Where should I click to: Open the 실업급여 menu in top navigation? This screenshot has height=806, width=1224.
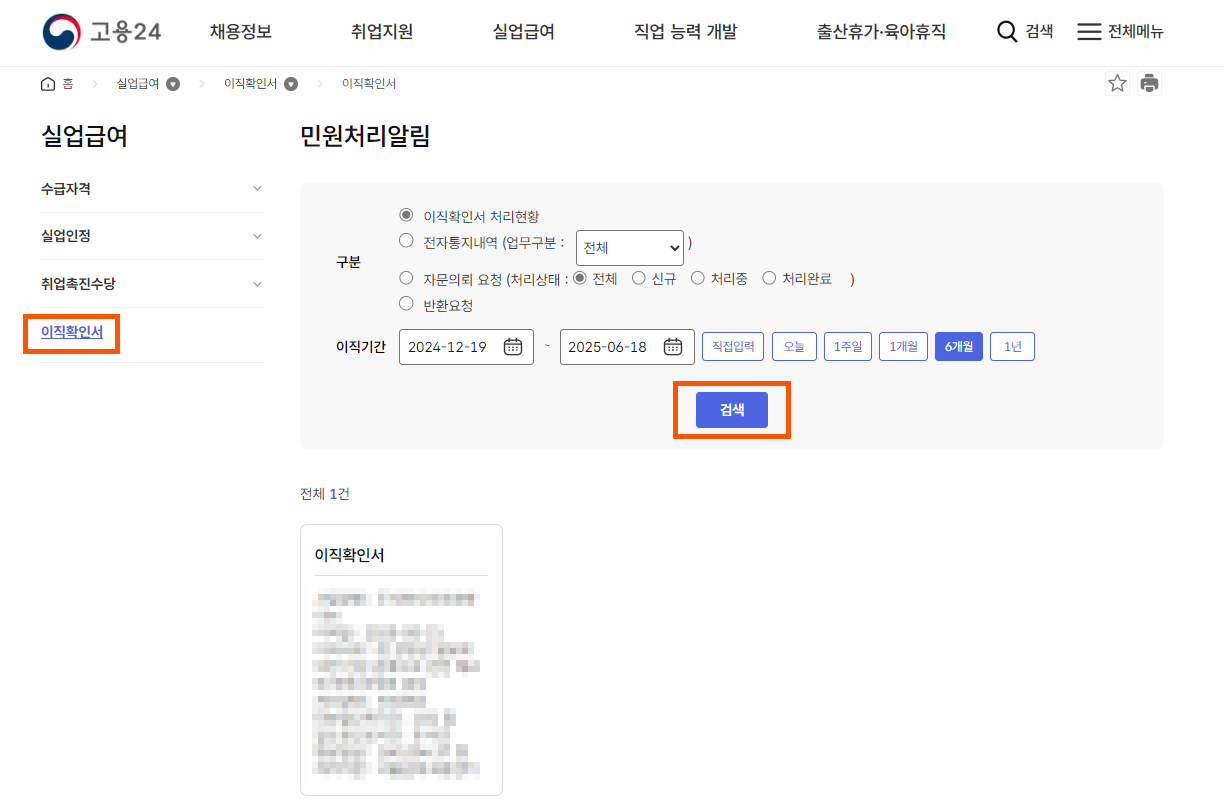(x=521, y=31)
